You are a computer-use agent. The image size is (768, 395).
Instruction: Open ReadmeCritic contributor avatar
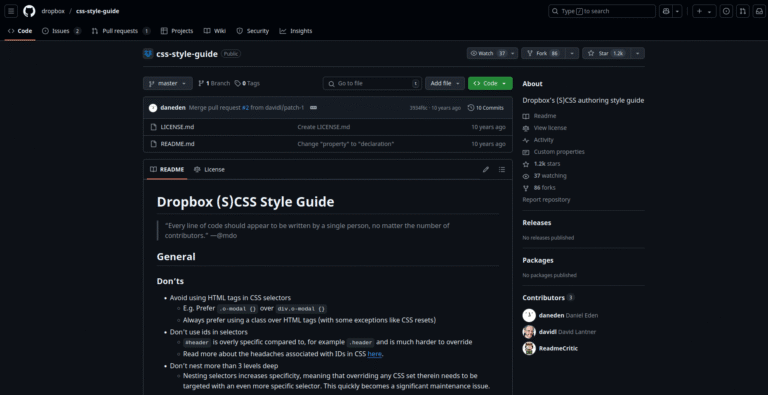point(529,348)
